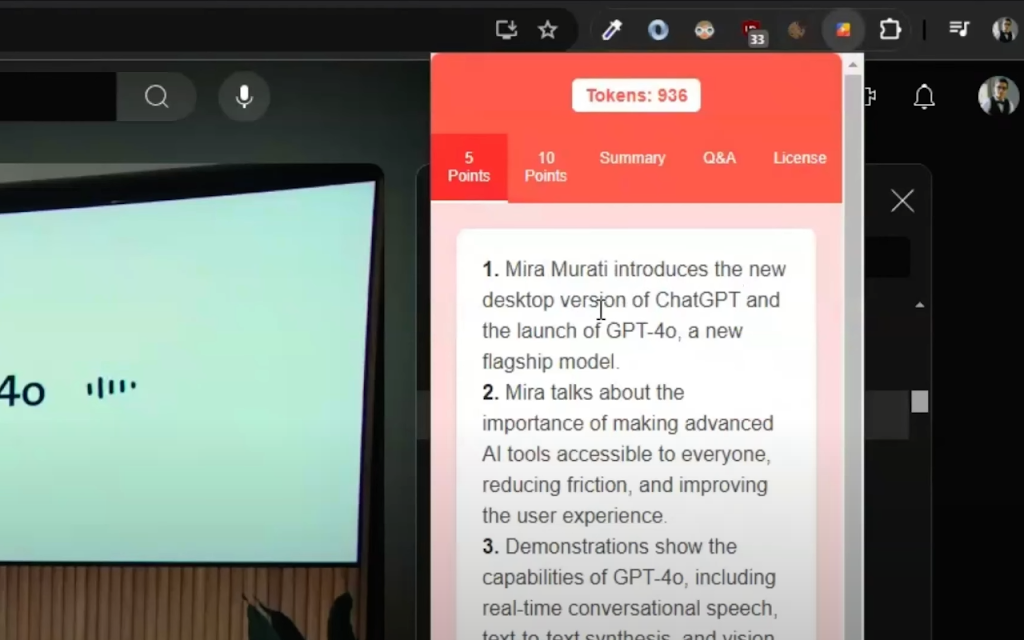Click the create video icon beside the bell
This screenshot has width=1024, height=640.
[870, 97]
